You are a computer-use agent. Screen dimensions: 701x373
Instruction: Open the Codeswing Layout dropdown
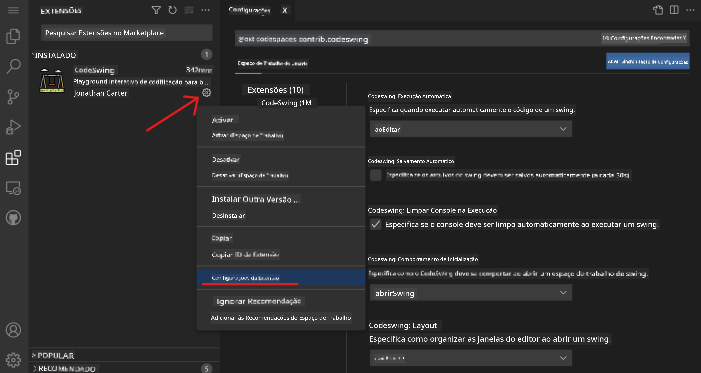click(x=471, y=358)
